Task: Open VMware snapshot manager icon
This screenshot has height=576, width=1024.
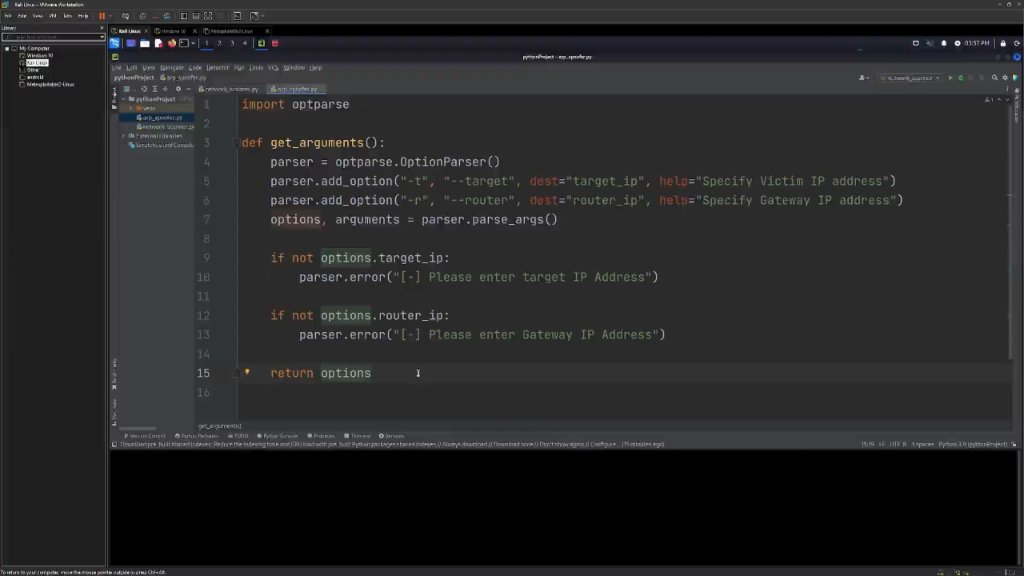Action: [167, 16]
